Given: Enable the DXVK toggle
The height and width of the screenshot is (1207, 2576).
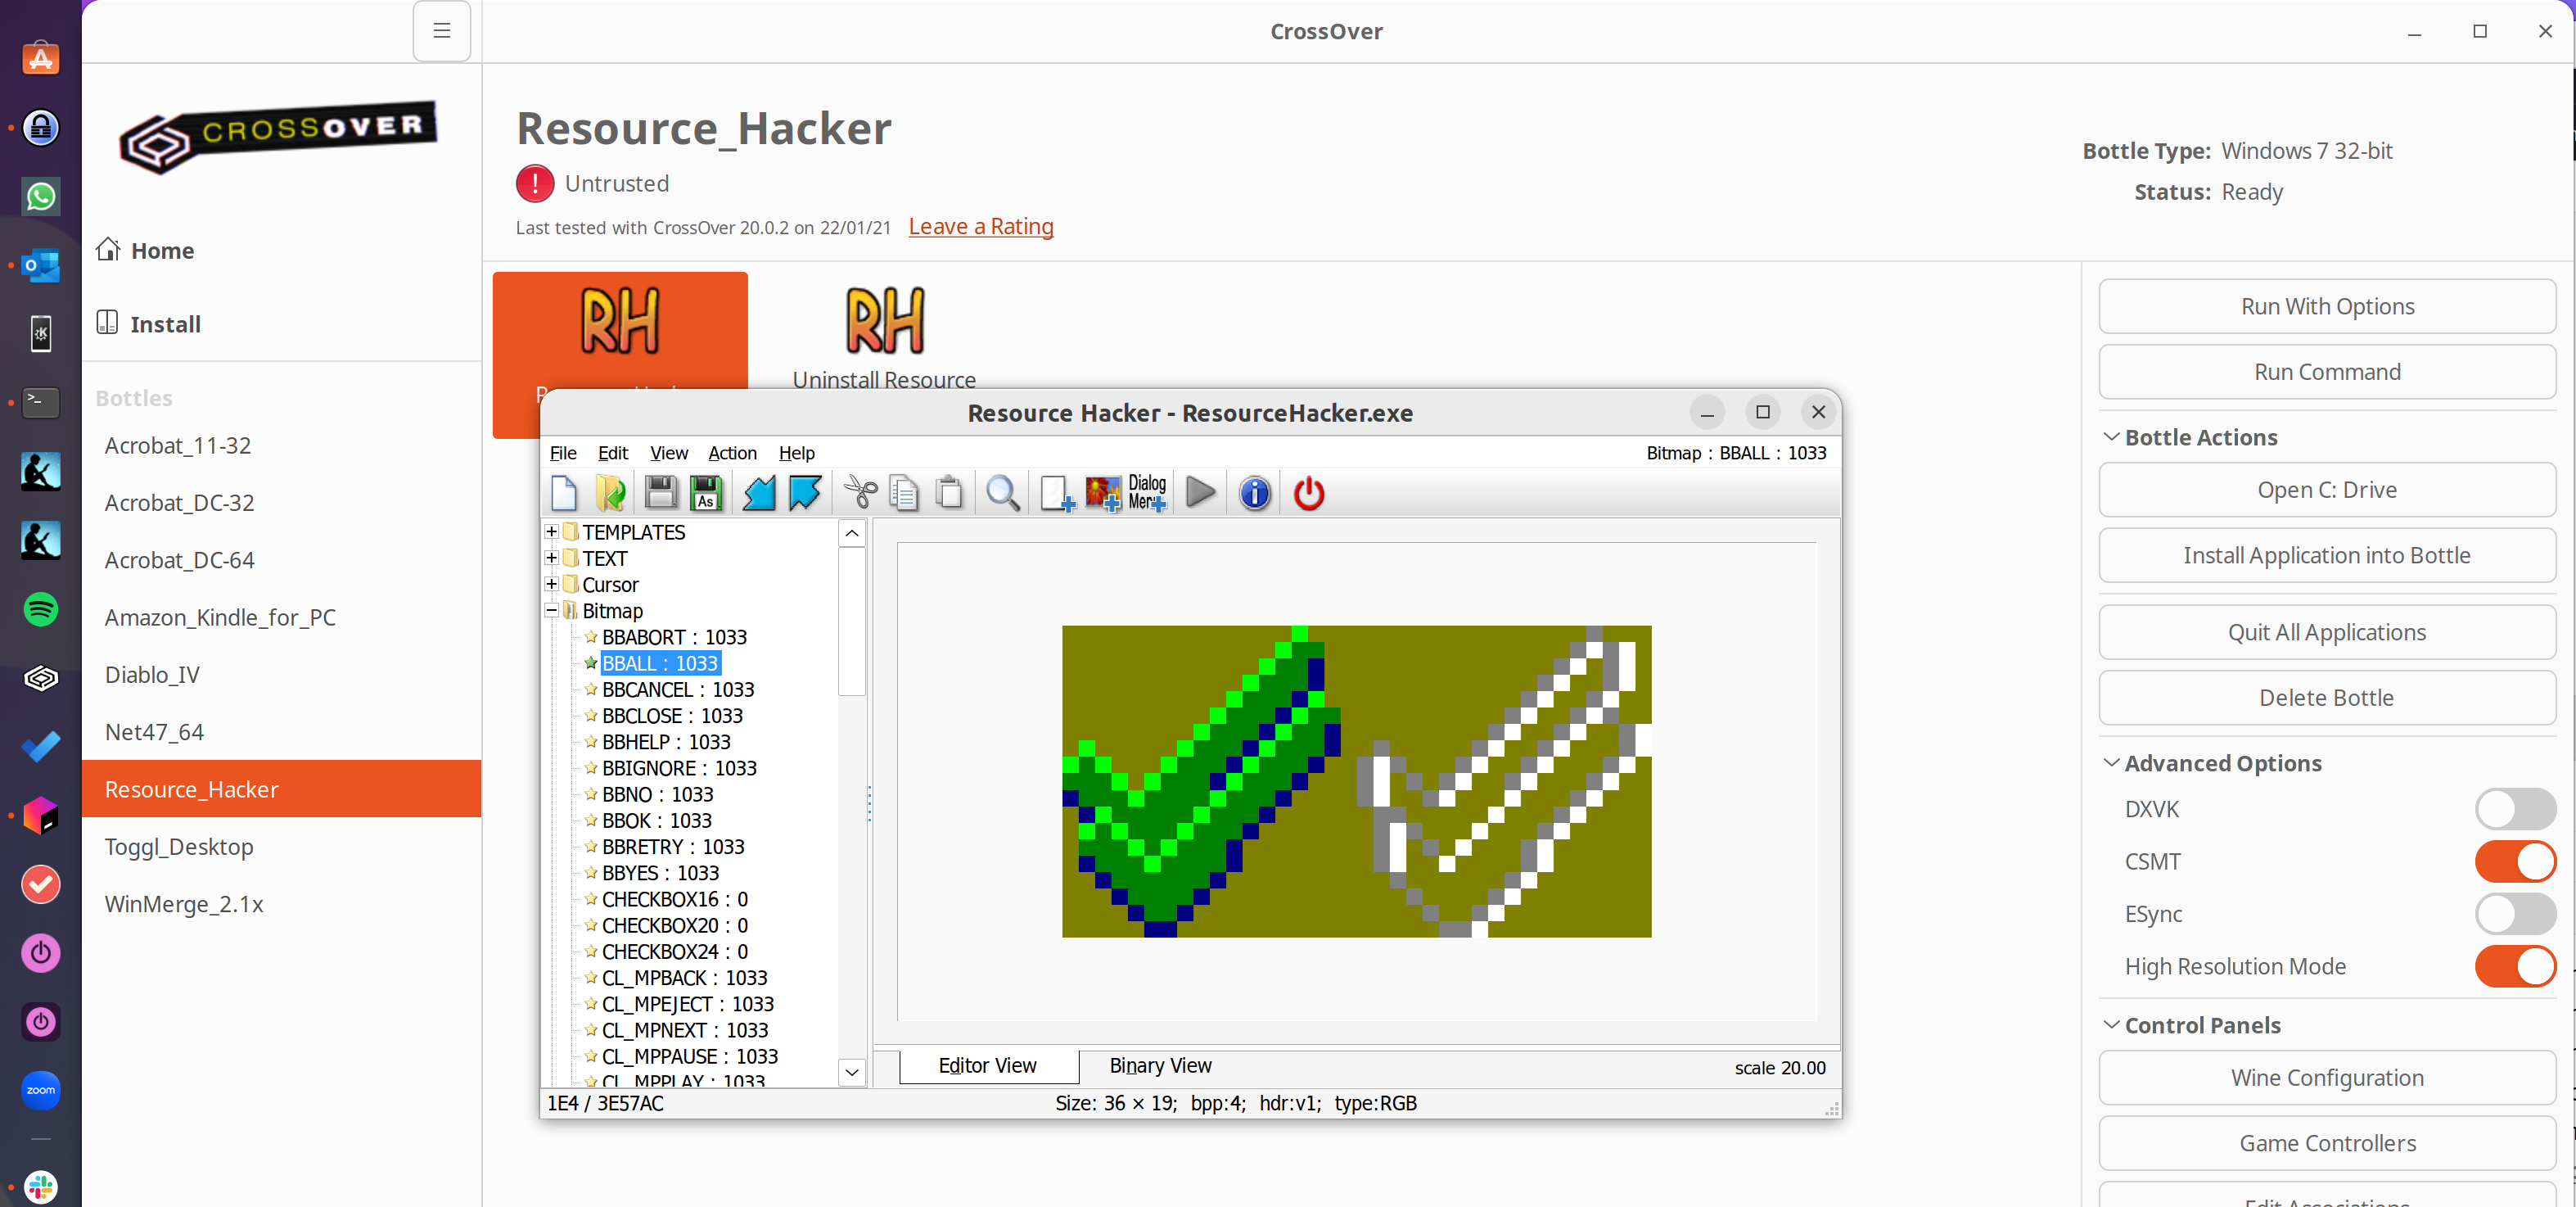Looking at the screenshot, I should tap(2515, 810).
